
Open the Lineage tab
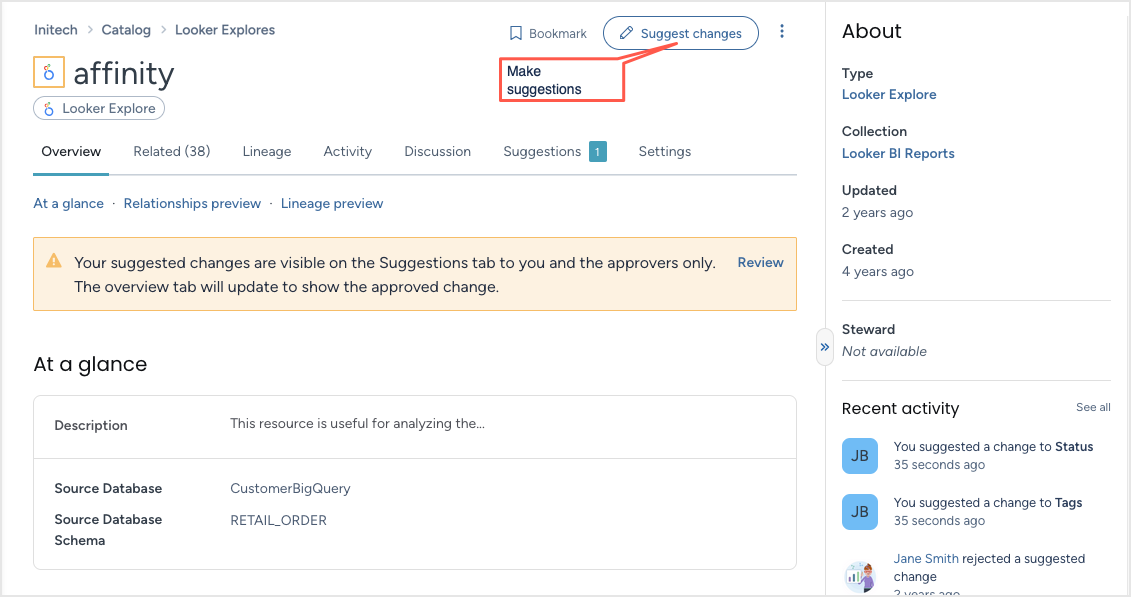pos(266,151)
